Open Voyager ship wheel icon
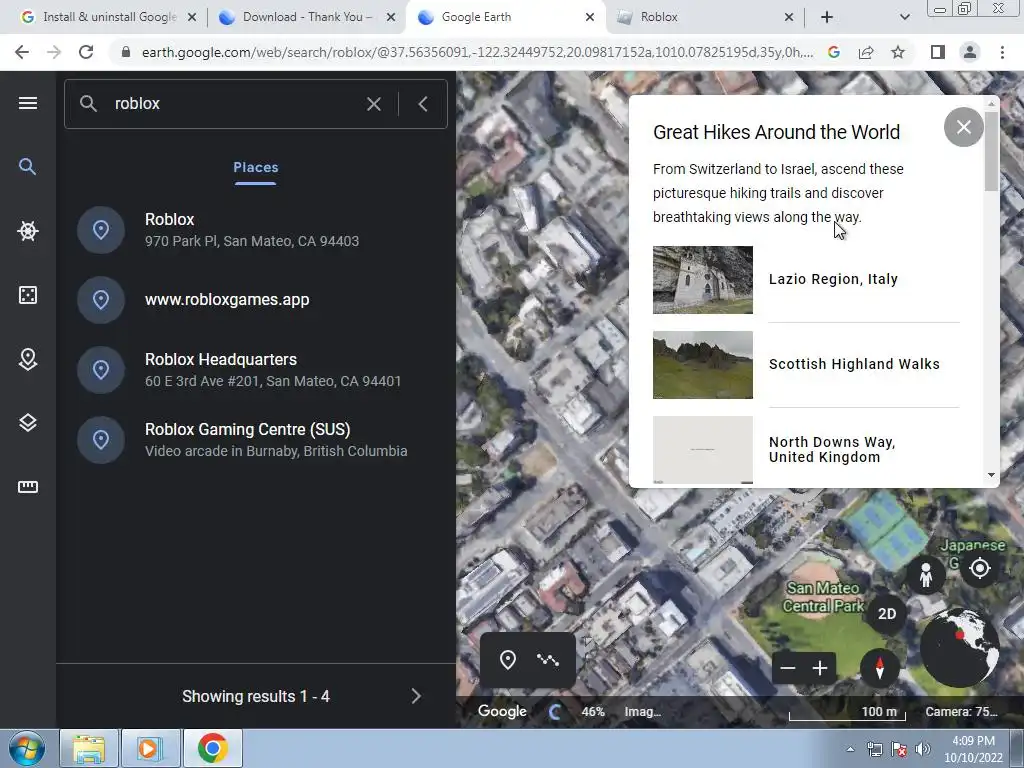The width and height of the screenshot is (1024, 768). (x=27, y=231)
